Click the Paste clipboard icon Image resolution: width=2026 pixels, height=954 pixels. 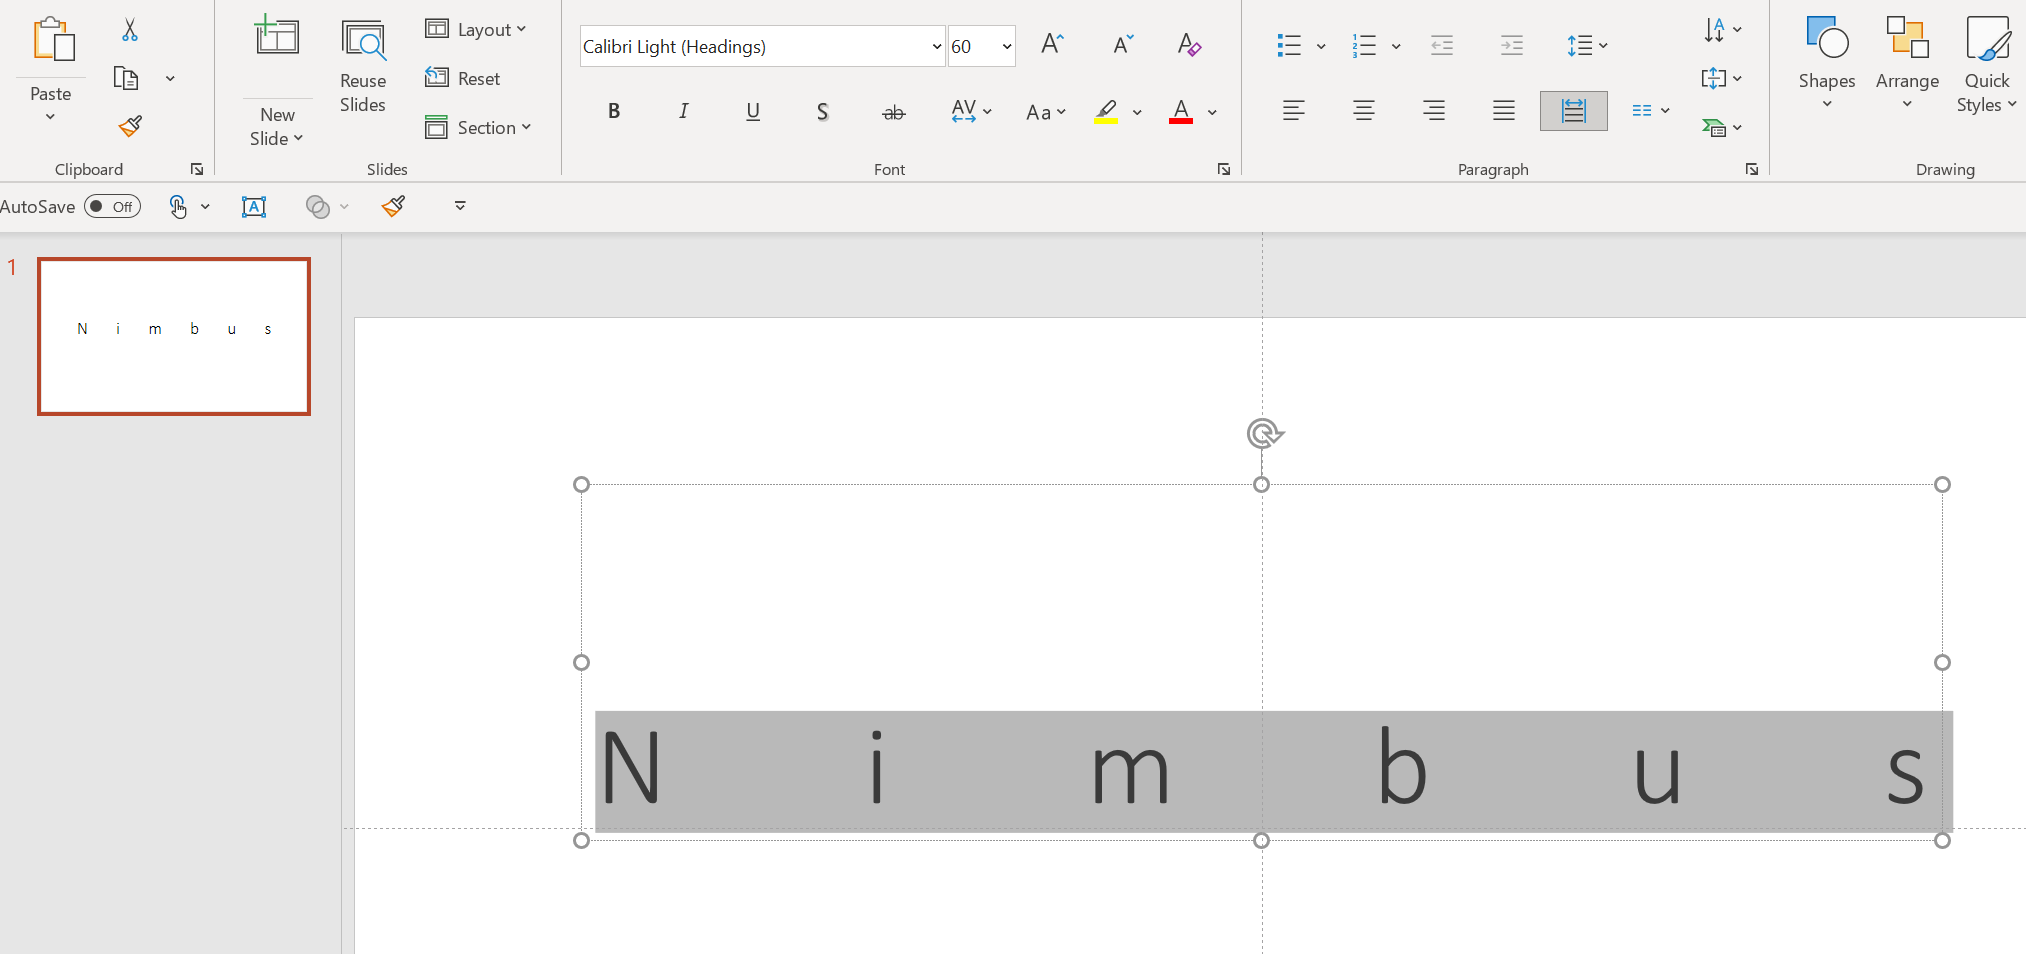pos(53,40)
